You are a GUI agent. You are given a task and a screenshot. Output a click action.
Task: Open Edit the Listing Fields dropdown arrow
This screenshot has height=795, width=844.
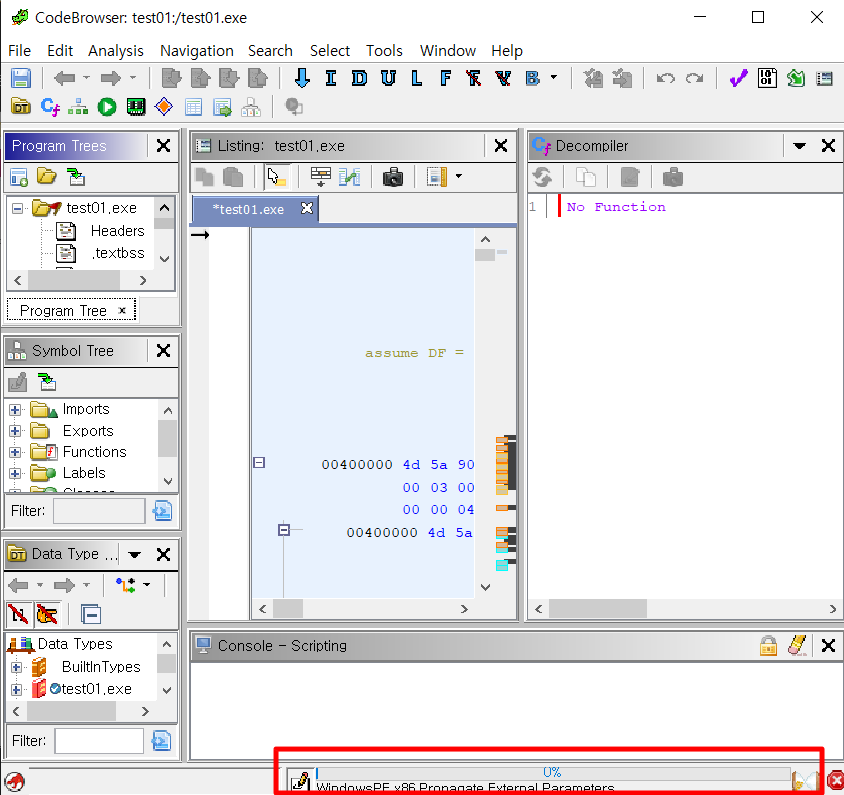pyautogui.click(x=458, y=177)
